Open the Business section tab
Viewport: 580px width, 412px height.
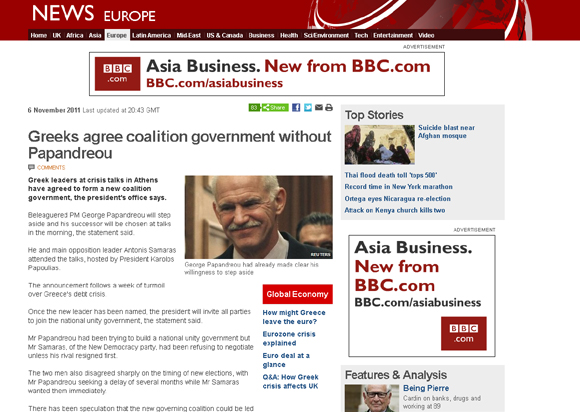click(x=261, y=36)
